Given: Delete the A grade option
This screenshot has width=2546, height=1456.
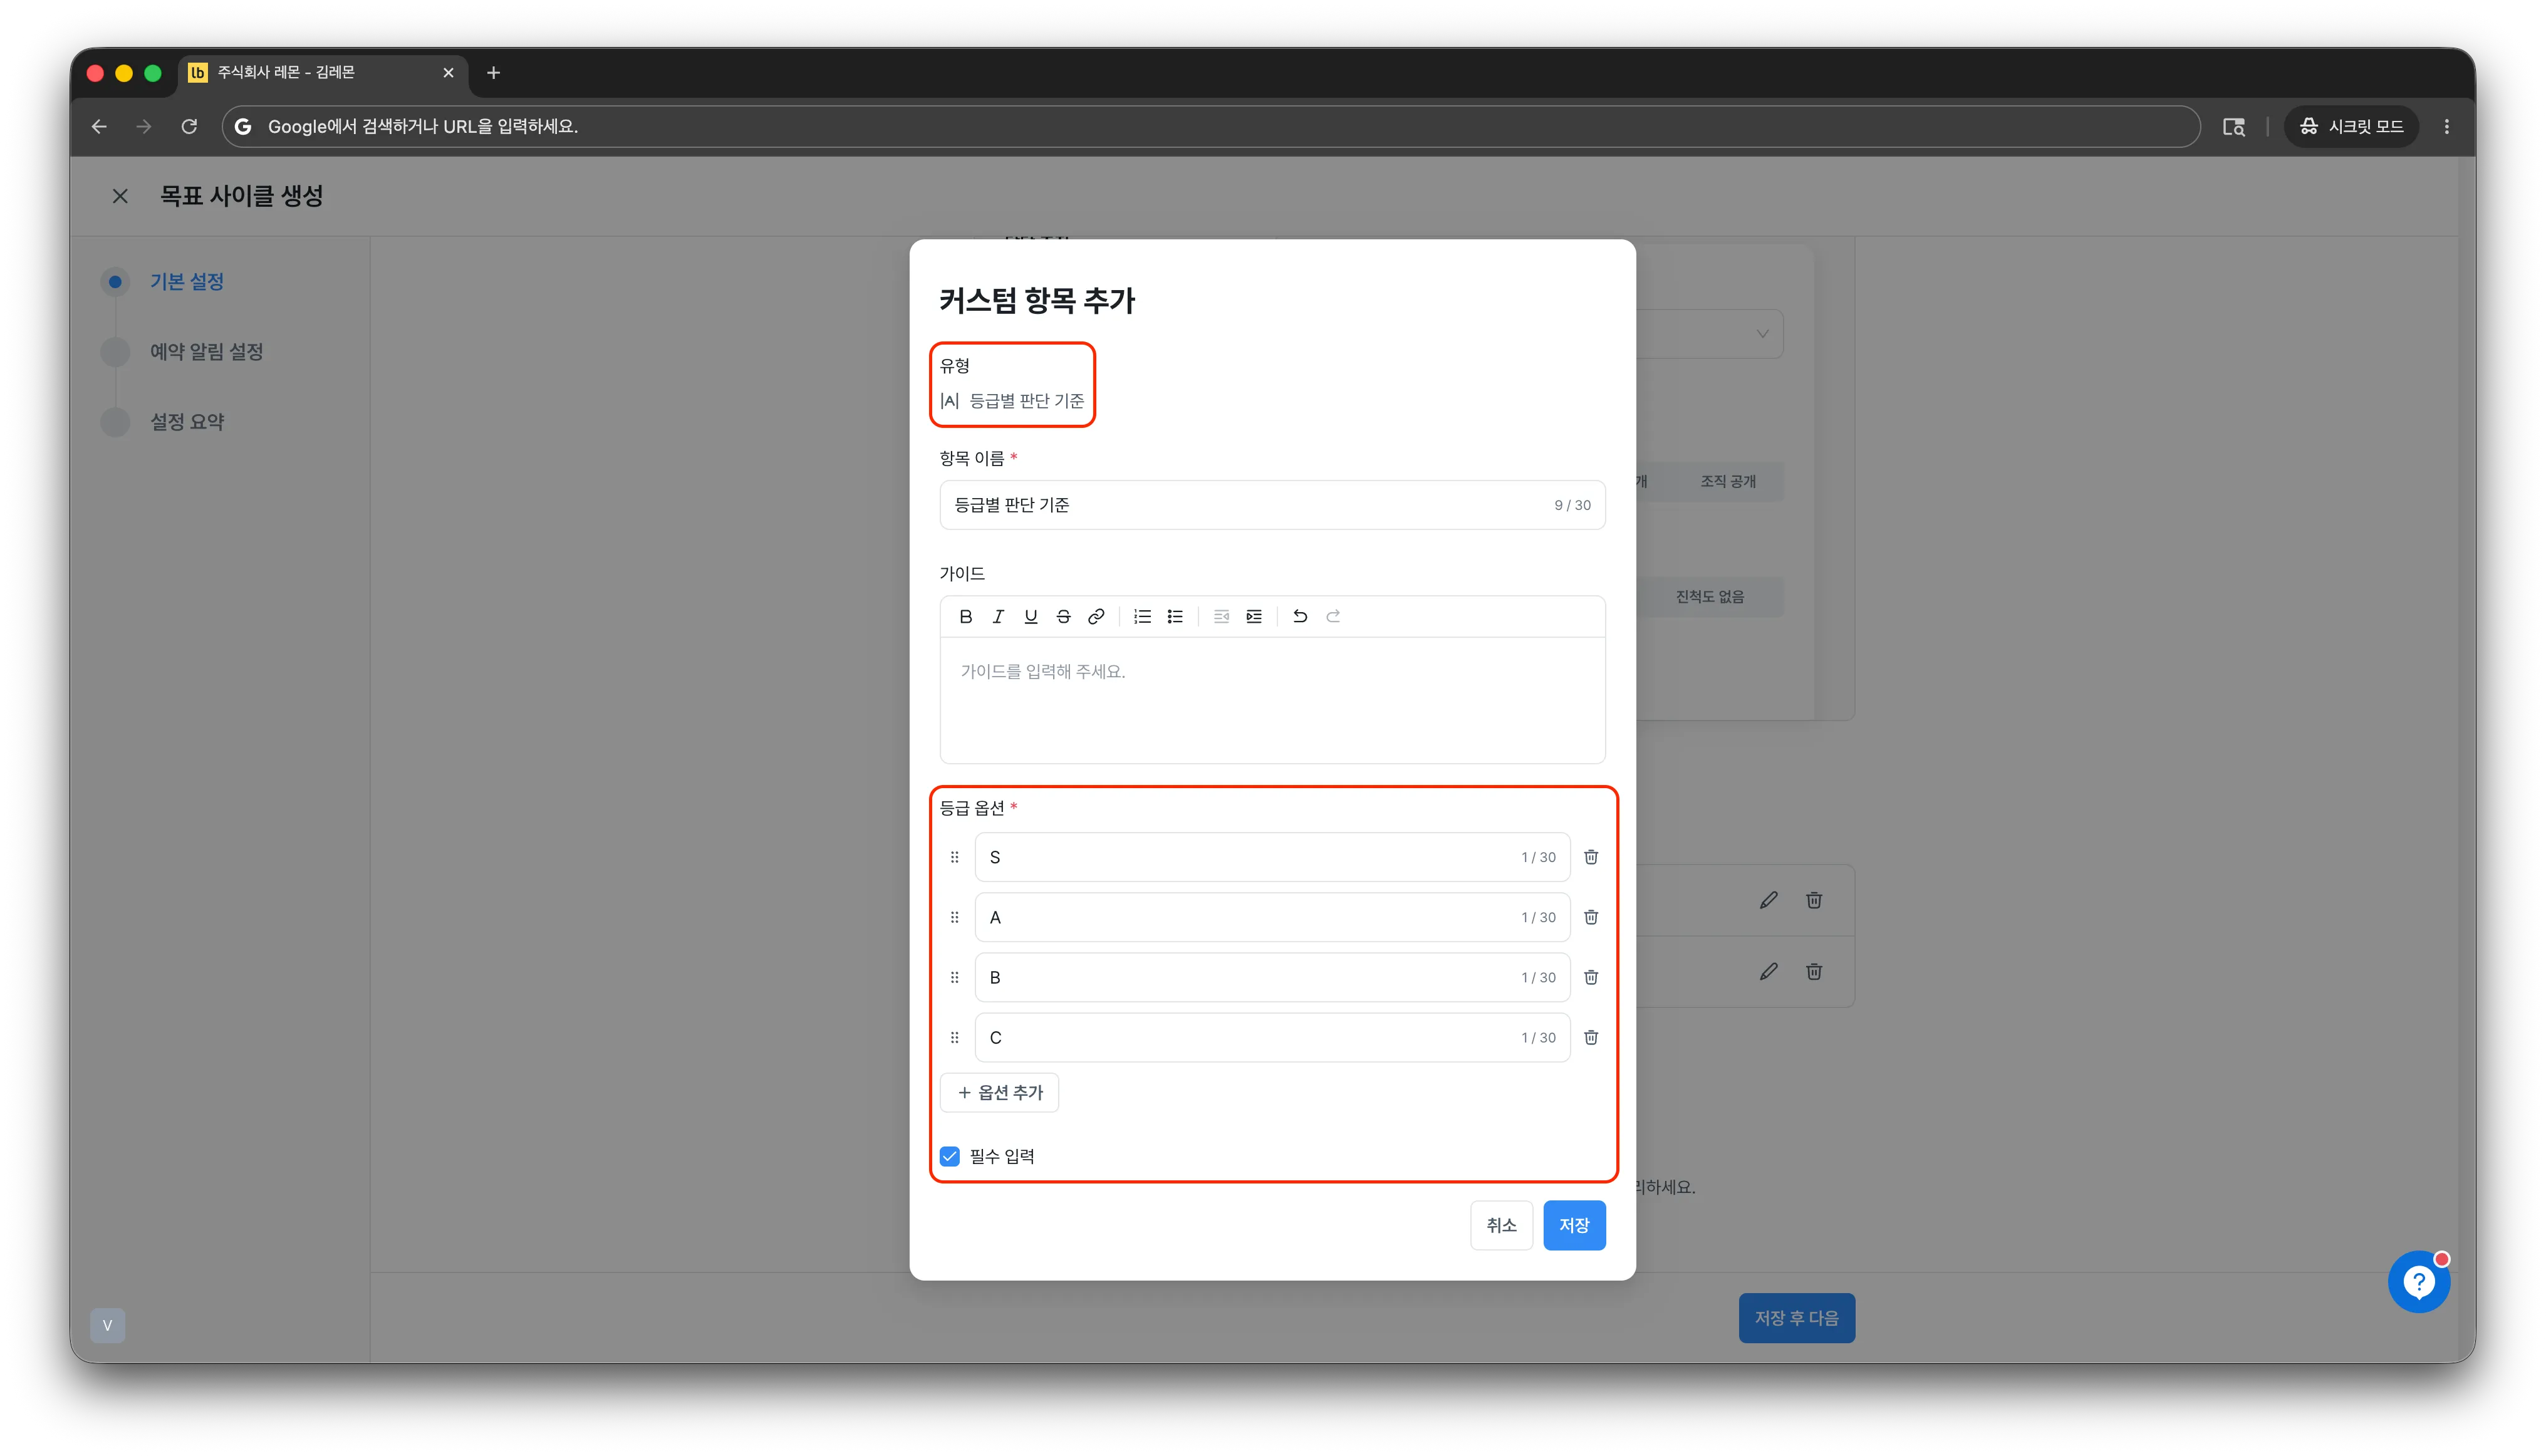Looking at the screenshot, I should click(1591, 917).
